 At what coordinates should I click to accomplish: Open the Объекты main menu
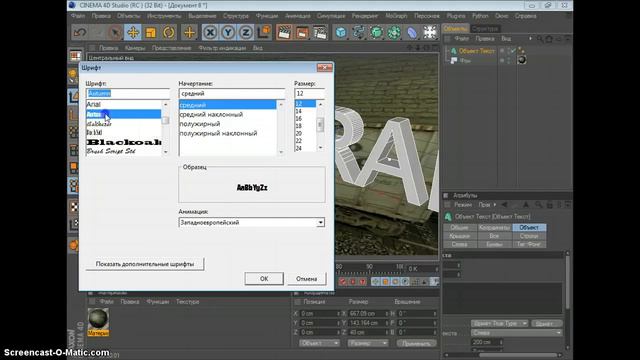(x=128, y=16)
